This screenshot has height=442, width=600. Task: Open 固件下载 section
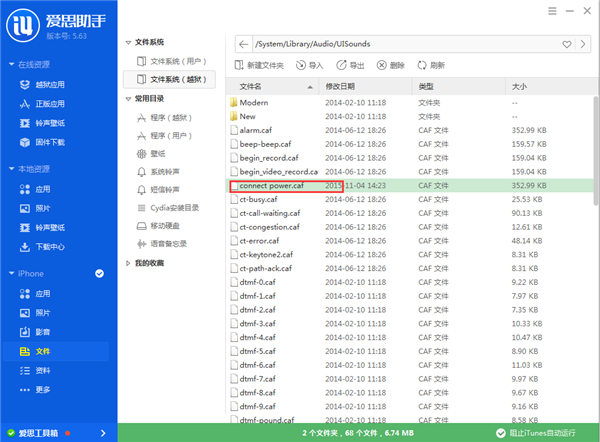pyautogui.click(x=42, y=142)
